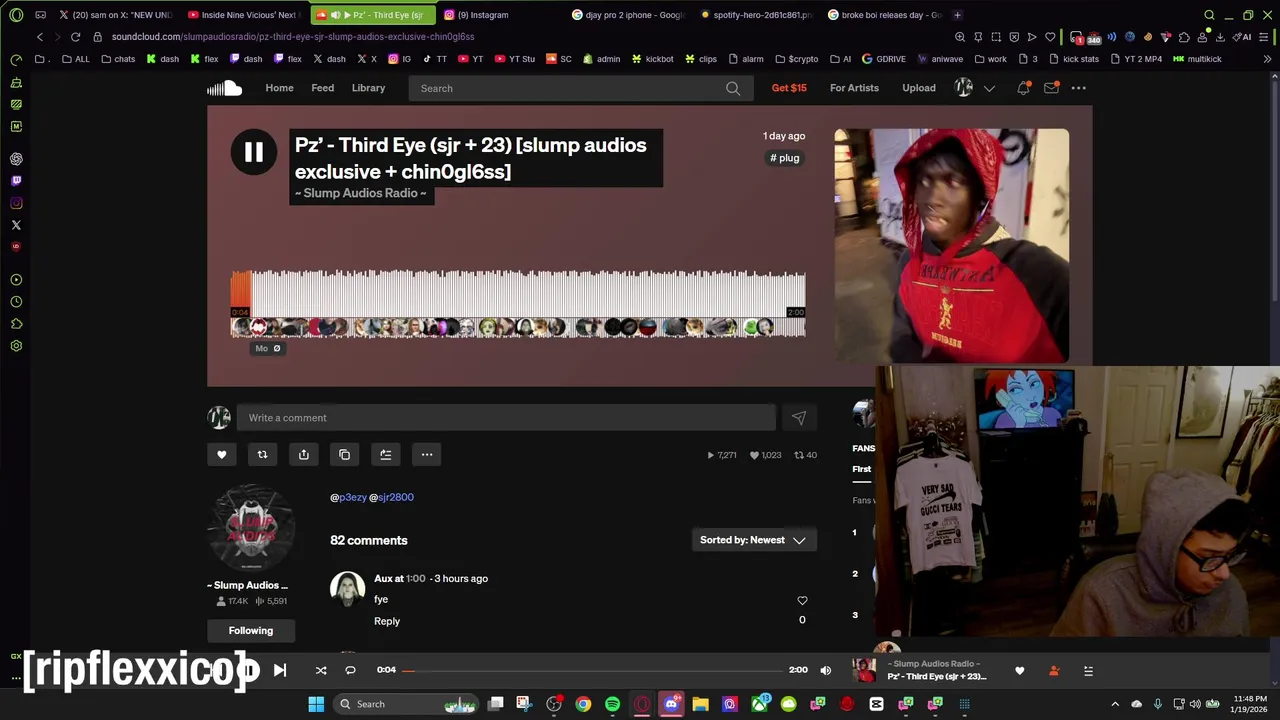Skip to the next track
Image resolution: width=1280 pixels, height=720 pixels.
280,670
